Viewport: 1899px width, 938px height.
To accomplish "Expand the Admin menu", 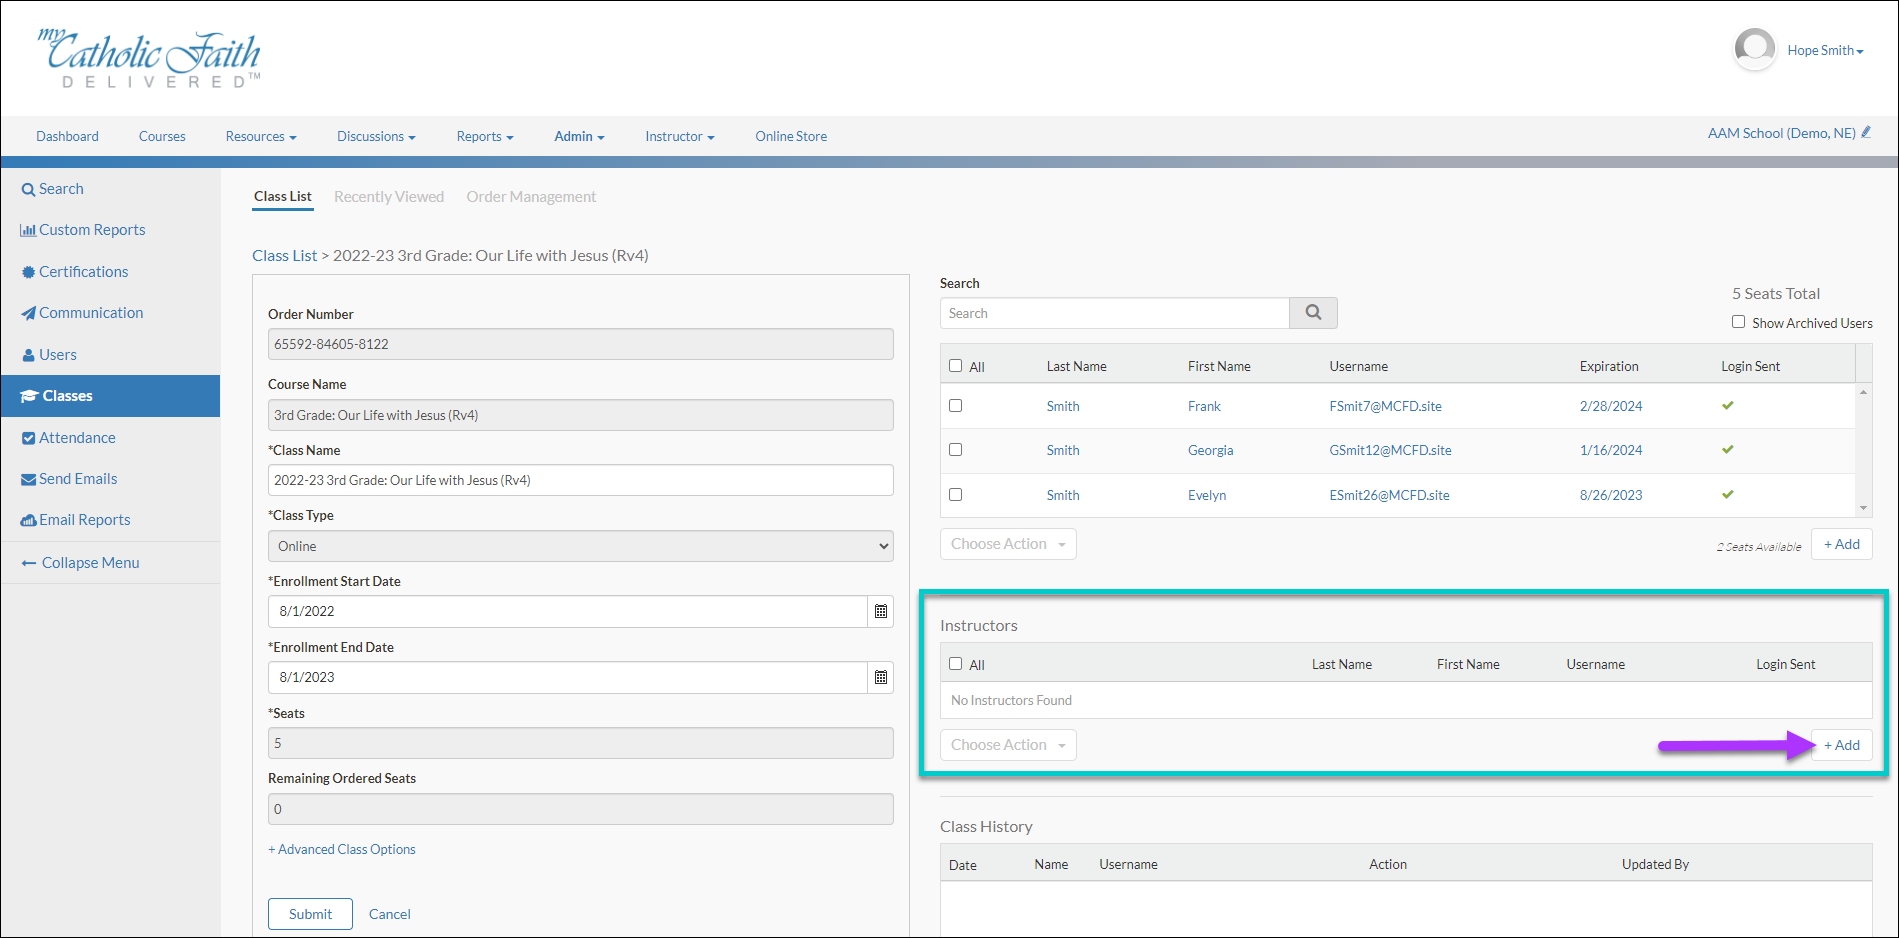I will pos(579,136).
